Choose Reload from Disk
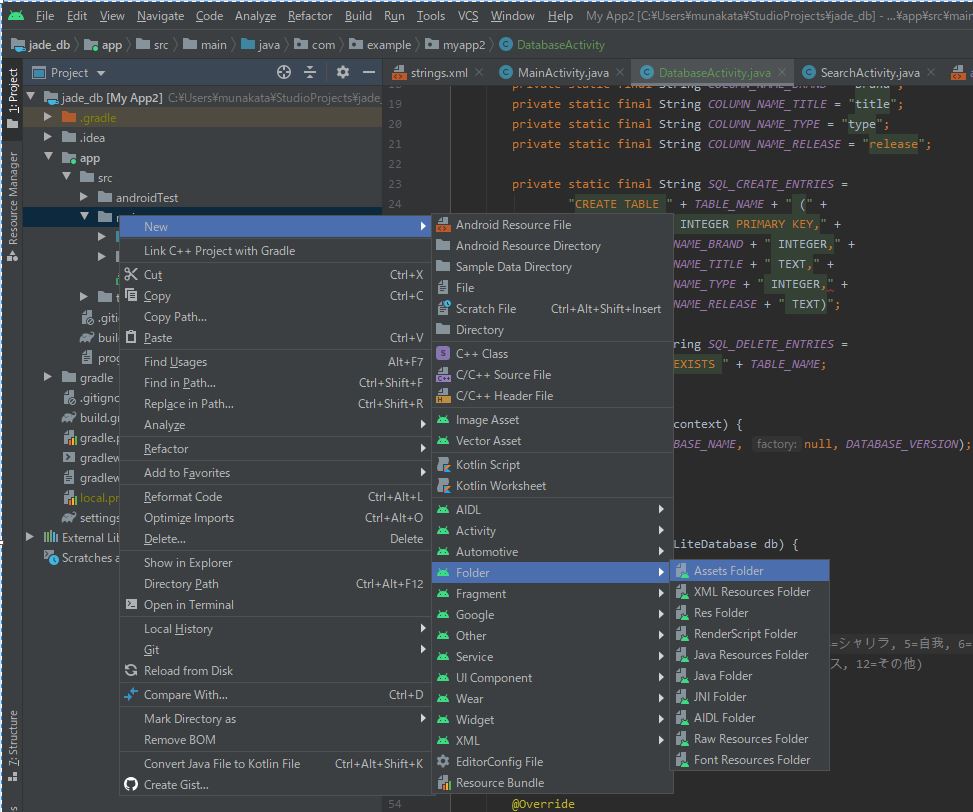The image size is (973, 812). [188, 670]
